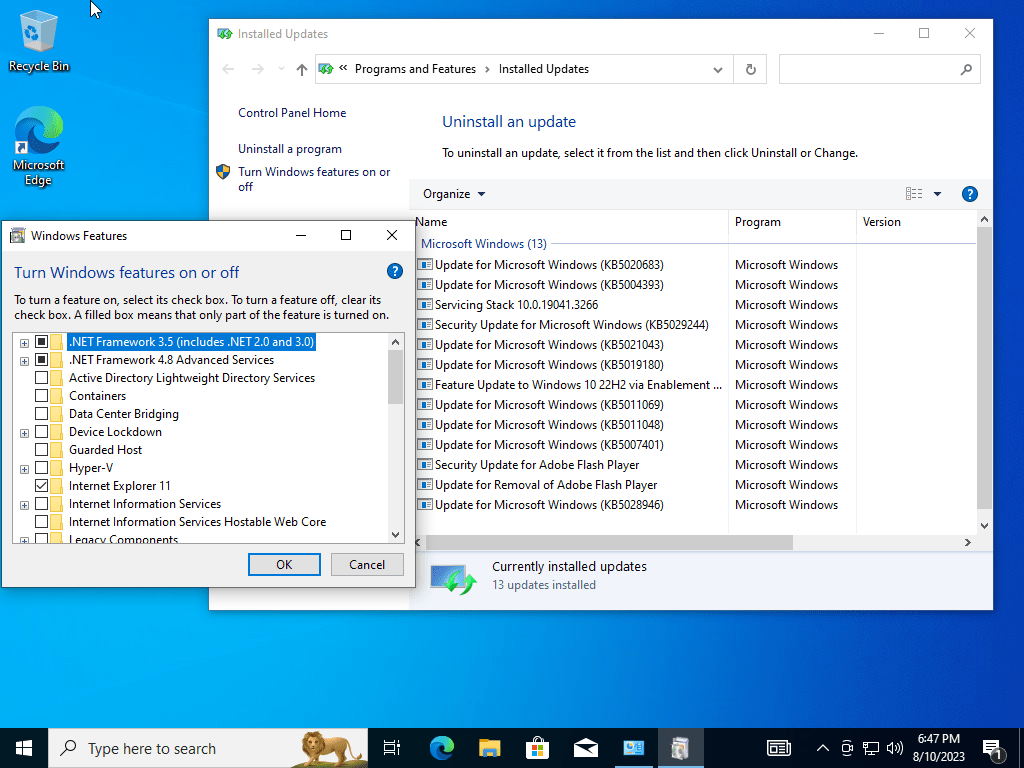Switch to the Windows Features taskbar icon
Viewport: 1024px width, 768px height.
680,748
